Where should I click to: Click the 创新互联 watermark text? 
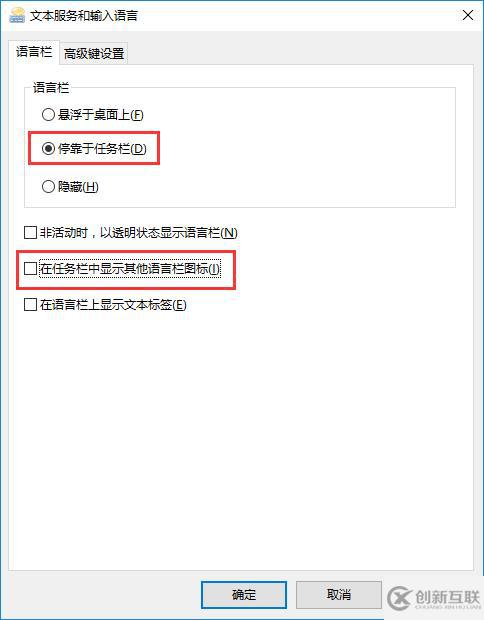click(448, 598)
